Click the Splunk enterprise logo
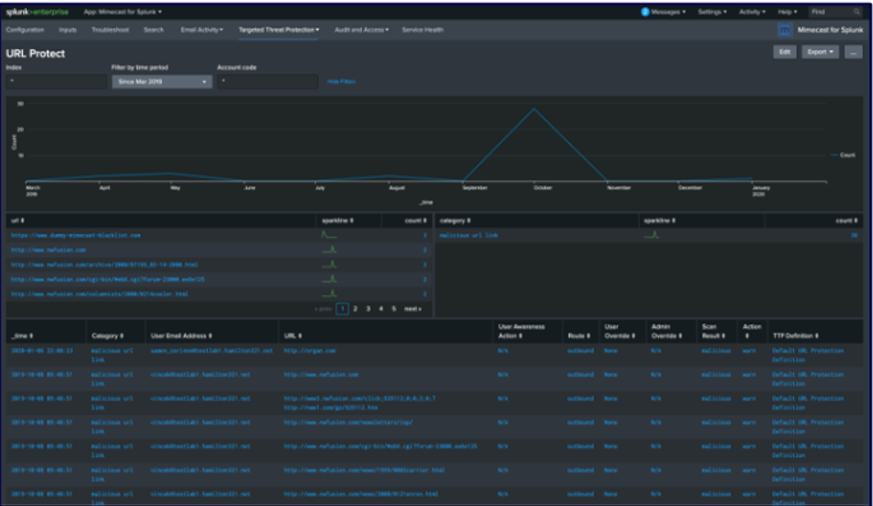 coord(38,12)
